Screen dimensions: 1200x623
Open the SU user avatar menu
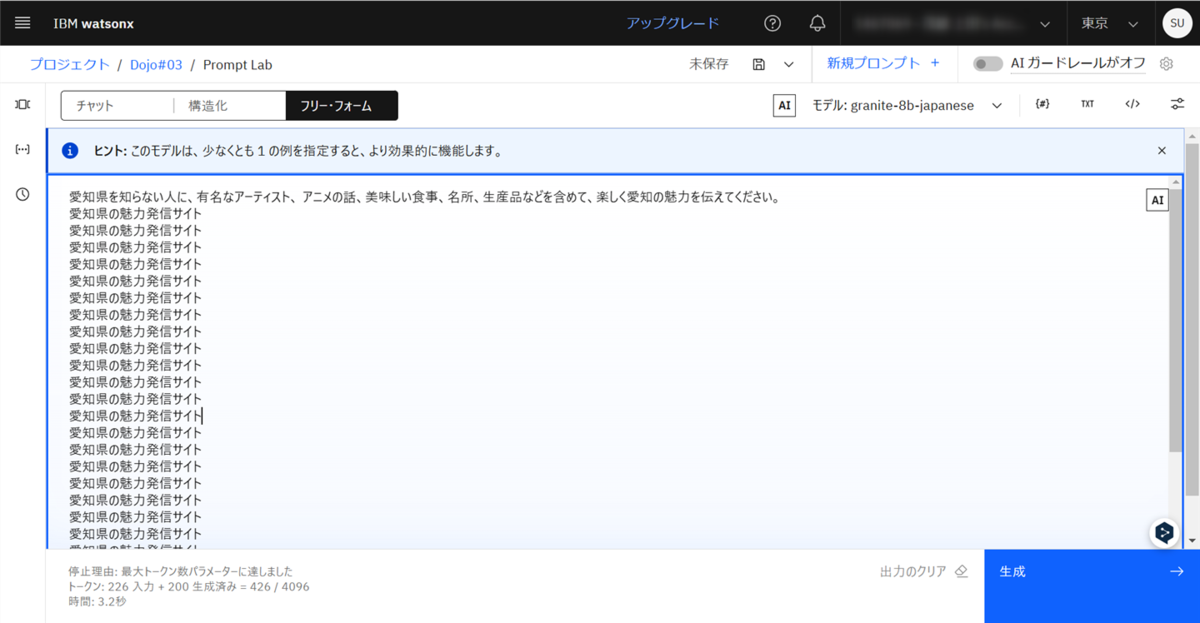1176,23
